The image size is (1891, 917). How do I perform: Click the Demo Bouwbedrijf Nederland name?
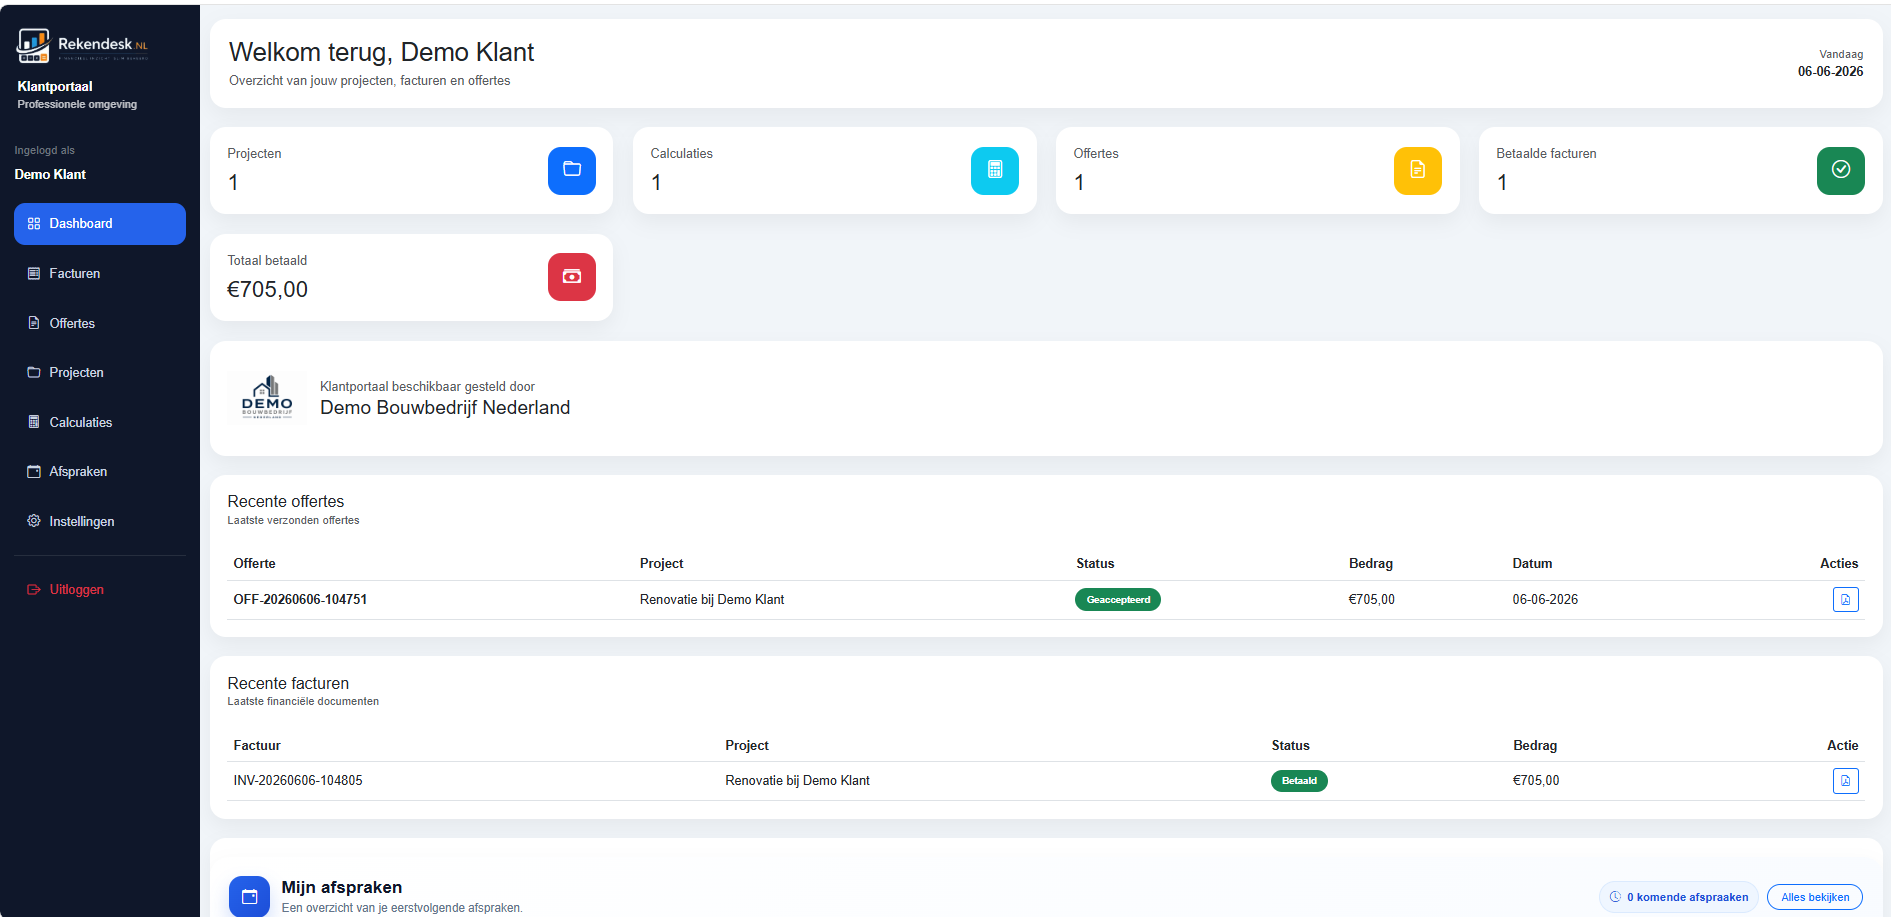coord(445,408)
